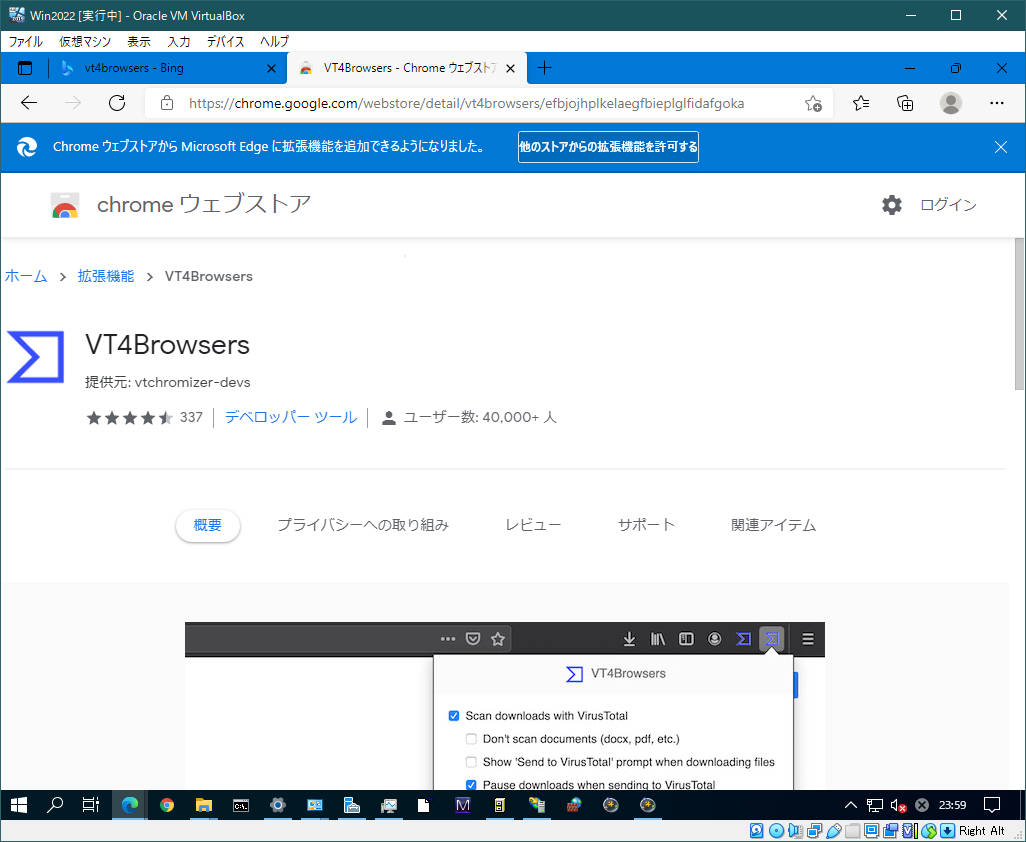Go back with the back arrow
The image size is (1026, 842).
tap(29, 103)
